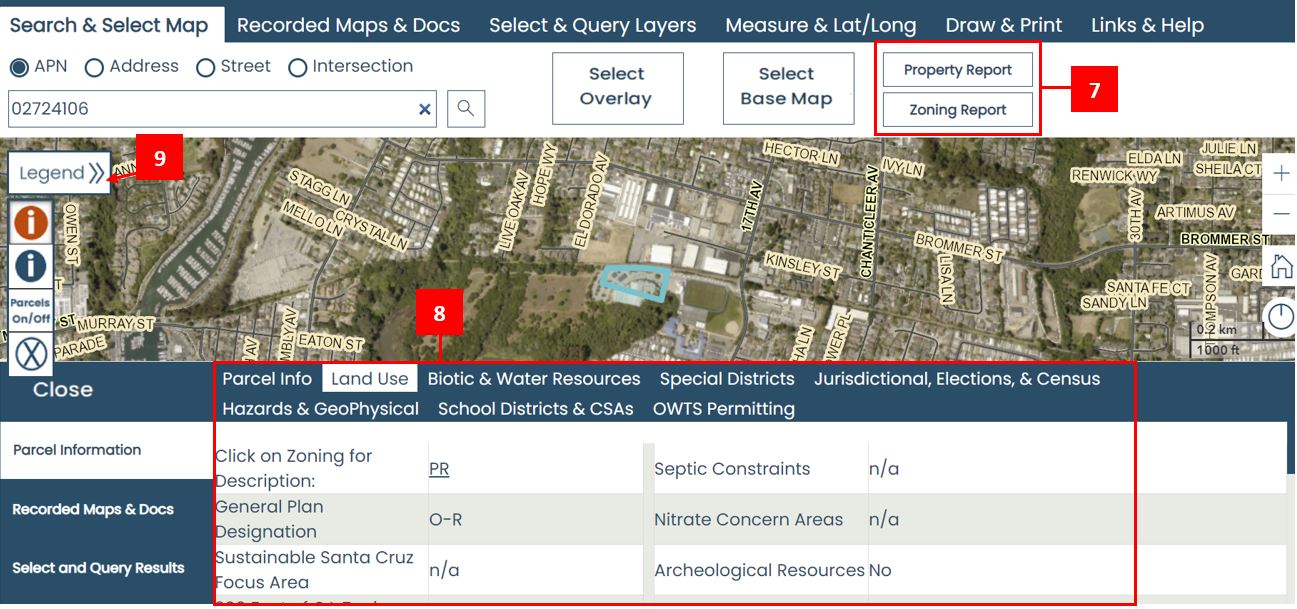Open the Select Base Map button
This screenshot has height=609, width=1297.
point(788,88)
